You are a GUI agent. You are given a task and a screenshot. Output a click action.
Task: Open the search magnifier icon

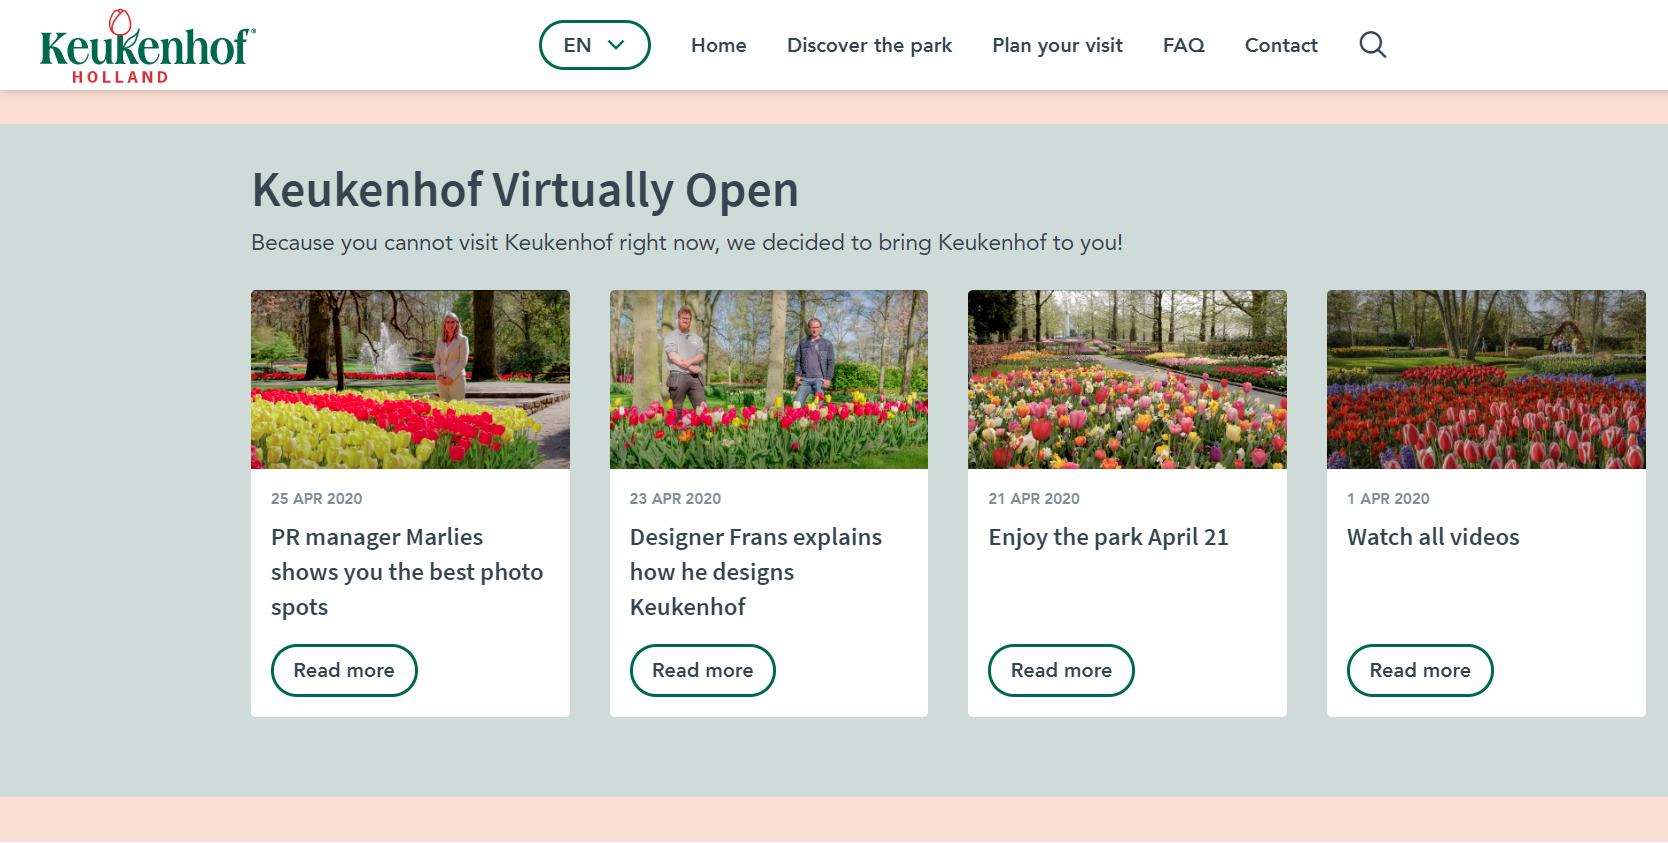coord(1373,45)
